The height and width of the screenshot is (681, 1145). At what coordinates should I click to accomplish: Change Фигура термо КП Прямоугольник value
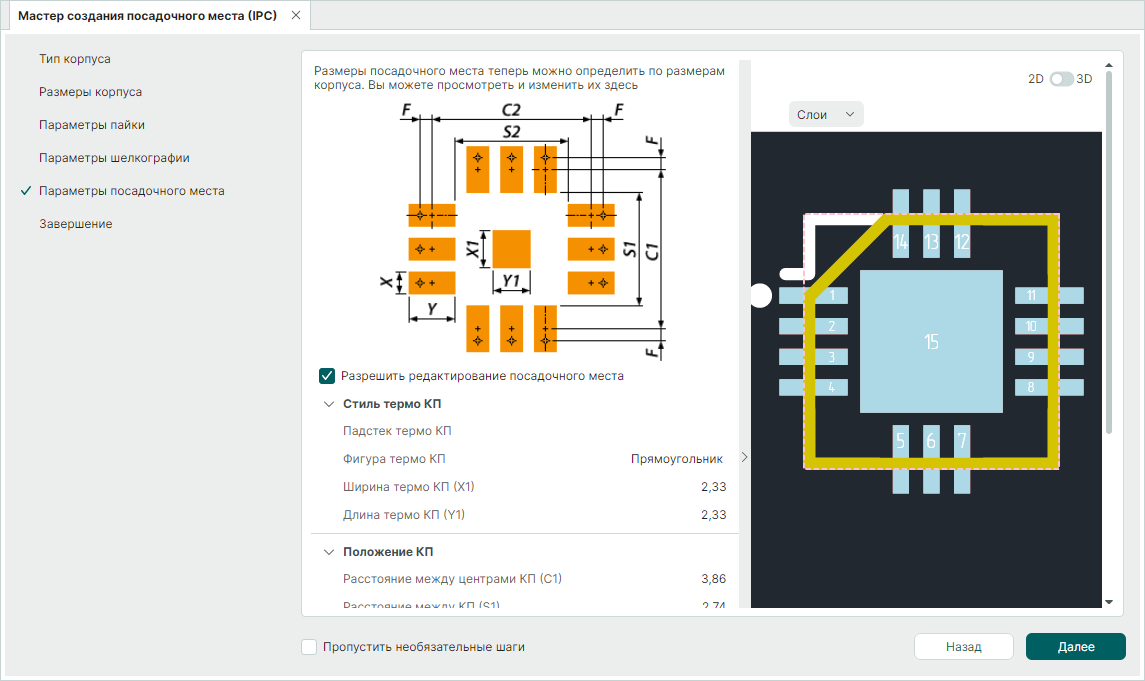tap(676, 459)
